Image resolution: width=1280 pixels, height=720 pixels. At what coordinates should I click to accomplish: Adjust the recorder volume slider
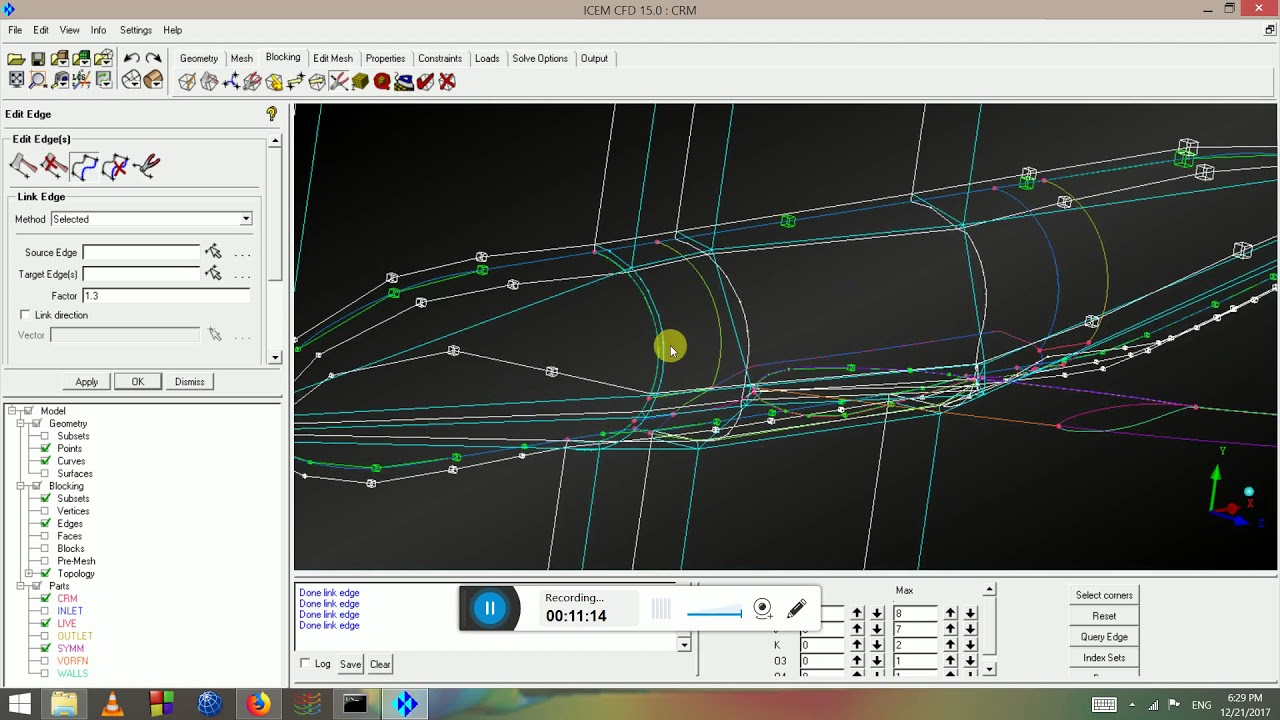tap(714, 612)
